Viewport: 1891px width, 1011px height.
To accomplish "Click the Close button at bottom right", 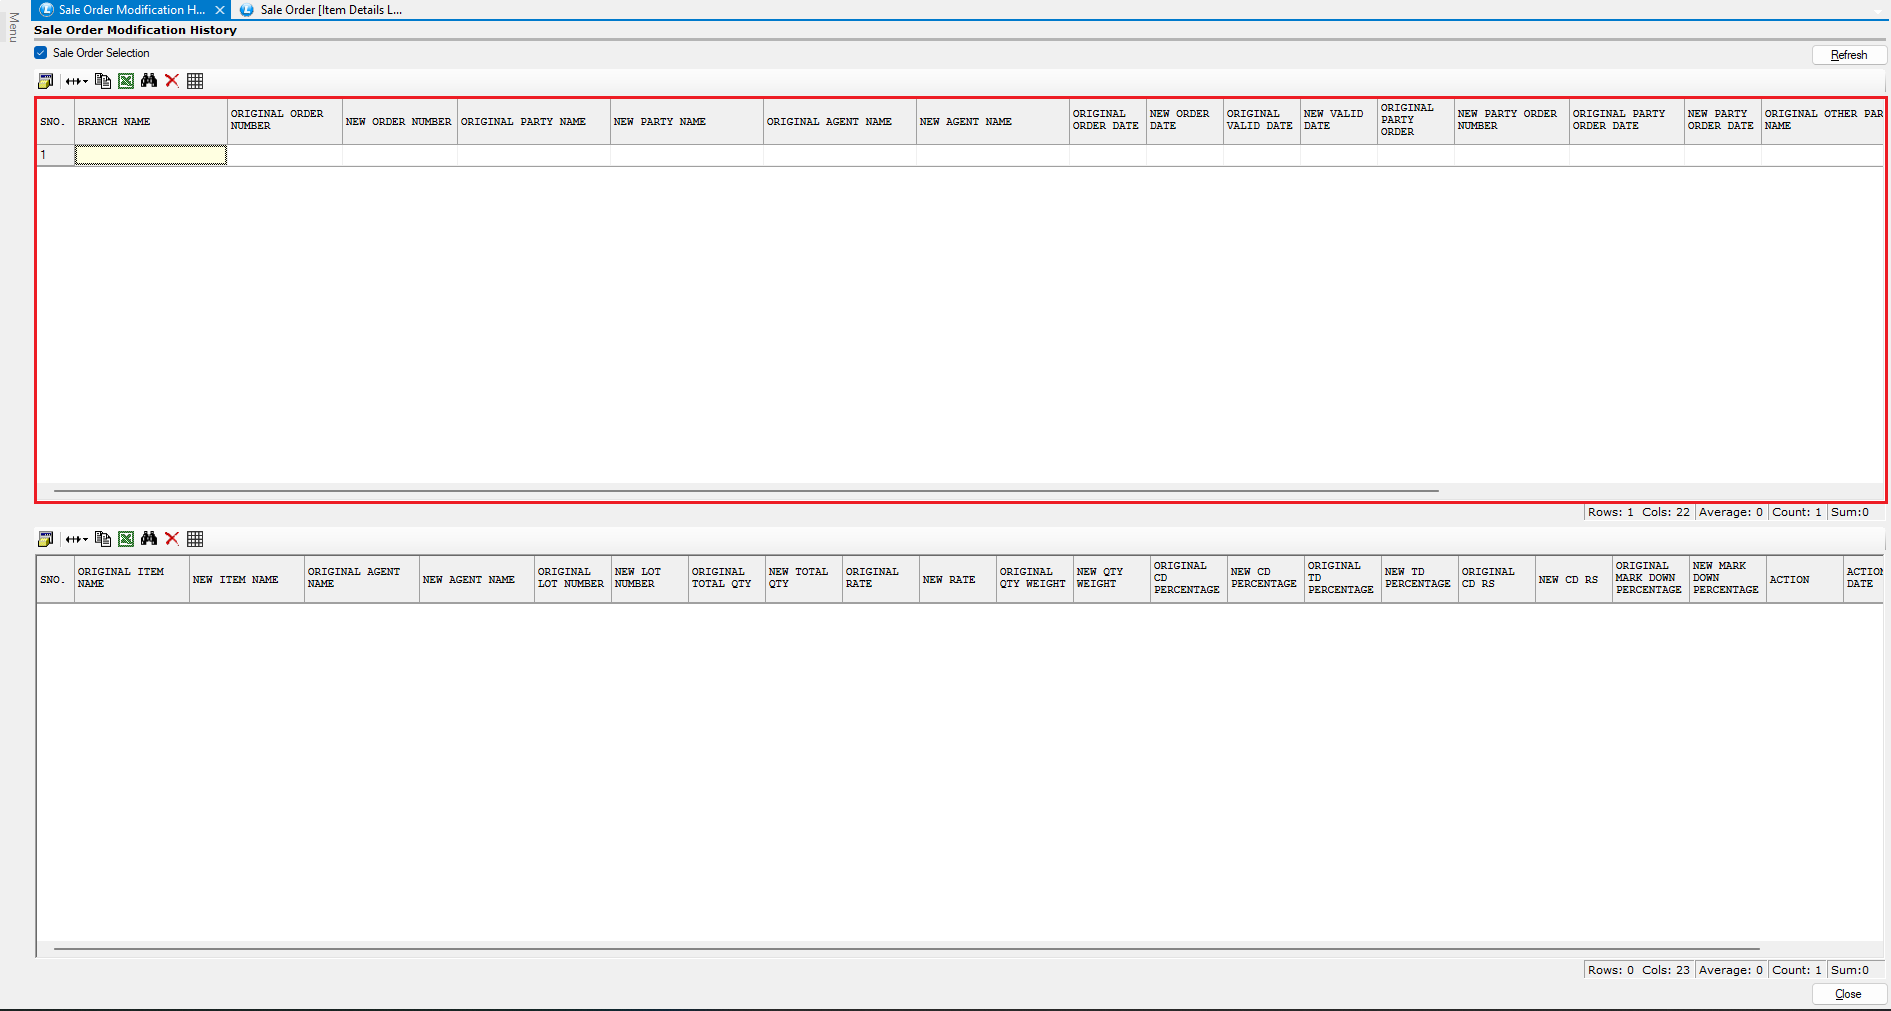I will (x=1848, y=994).
